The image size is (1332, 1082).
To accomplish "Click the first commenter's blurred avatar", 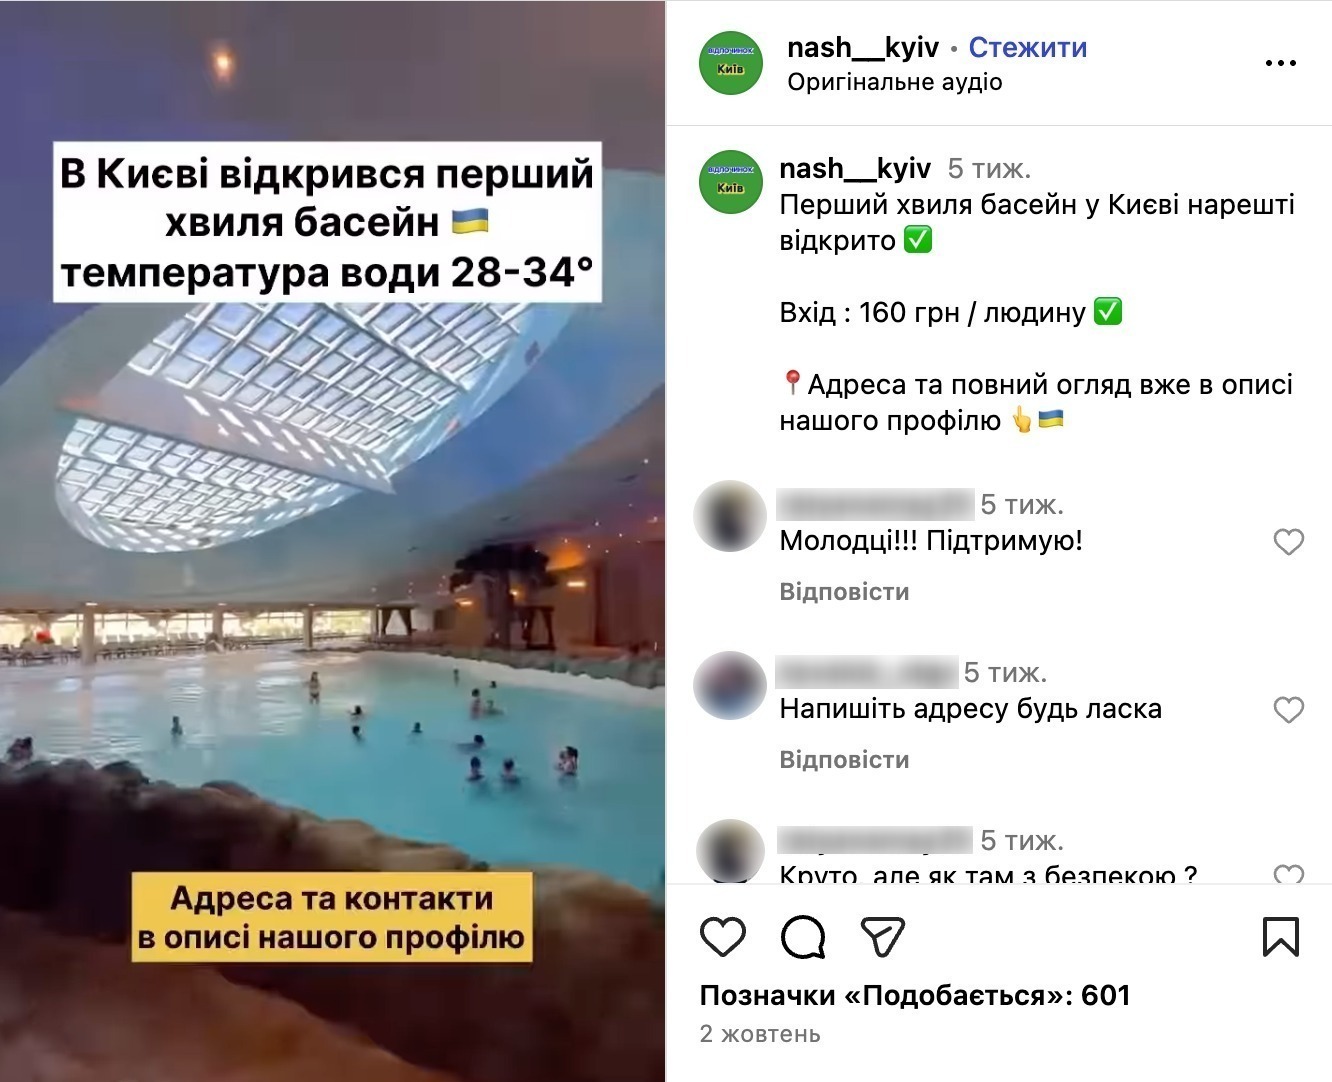I will pyautogui.click(x=730, y=516).
